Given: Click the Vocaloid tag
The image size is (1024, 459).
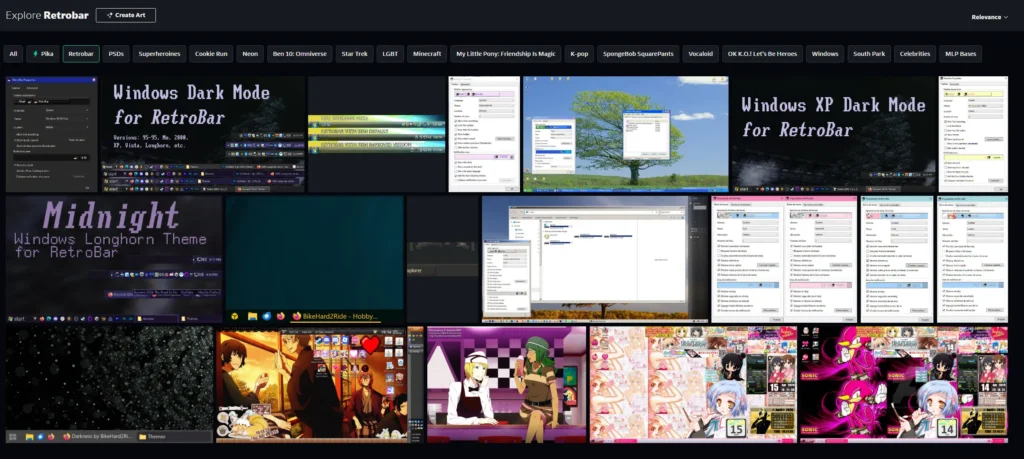Looking at the screenshot, I should (x=701, y=53).
